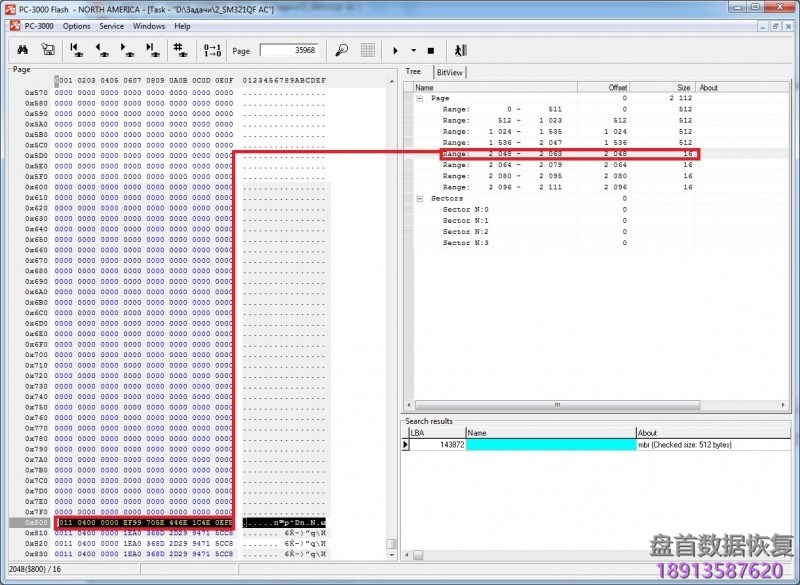
Task: Open dropdown arrow next to play button
Action: pos(413,50)
